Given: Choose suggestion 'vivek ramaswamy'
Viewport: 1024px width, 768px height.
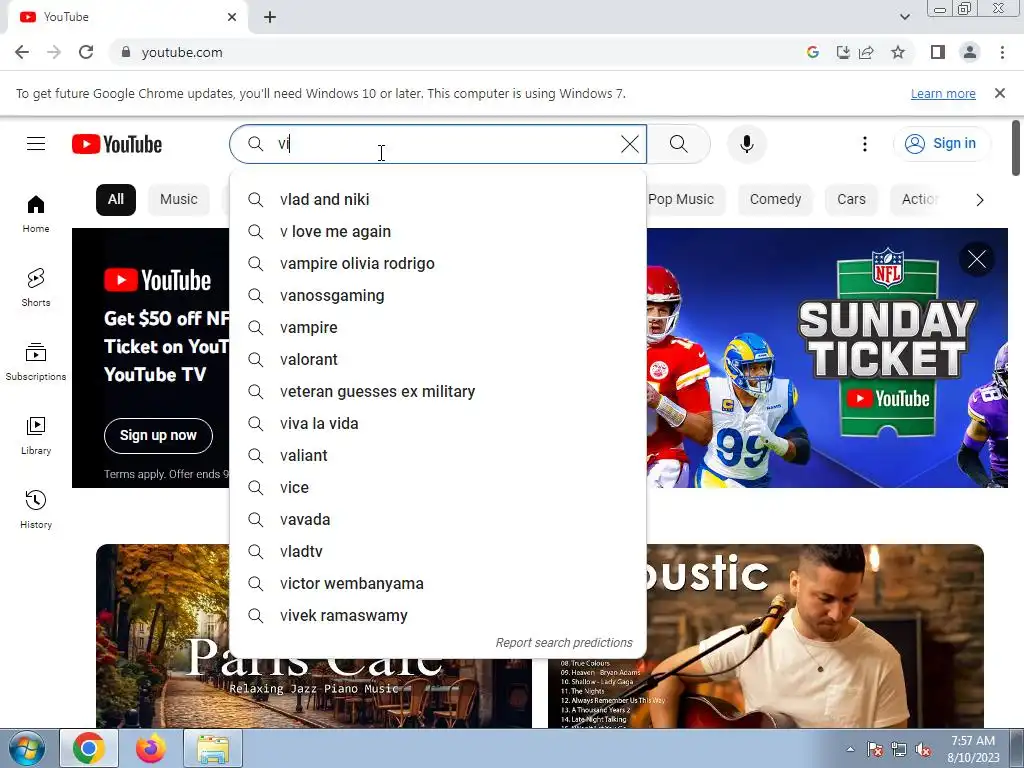Looking at the screenshot, I should click(x=438, y=615).
